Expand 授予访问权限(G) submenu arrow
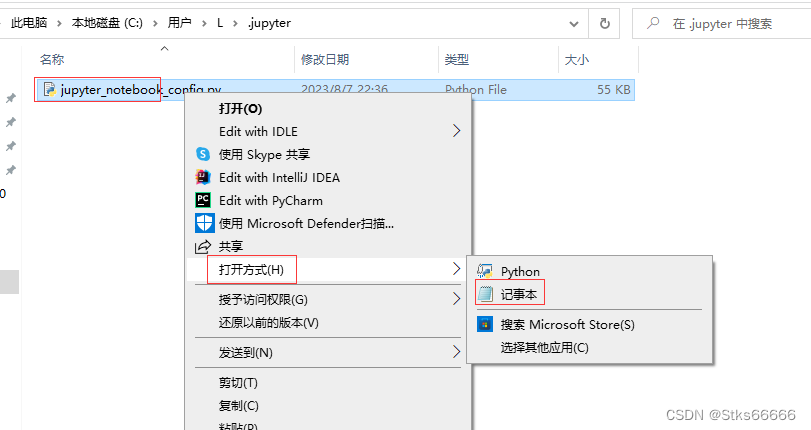Viewport: 811px width, 430px height. (x=456, y=299)
